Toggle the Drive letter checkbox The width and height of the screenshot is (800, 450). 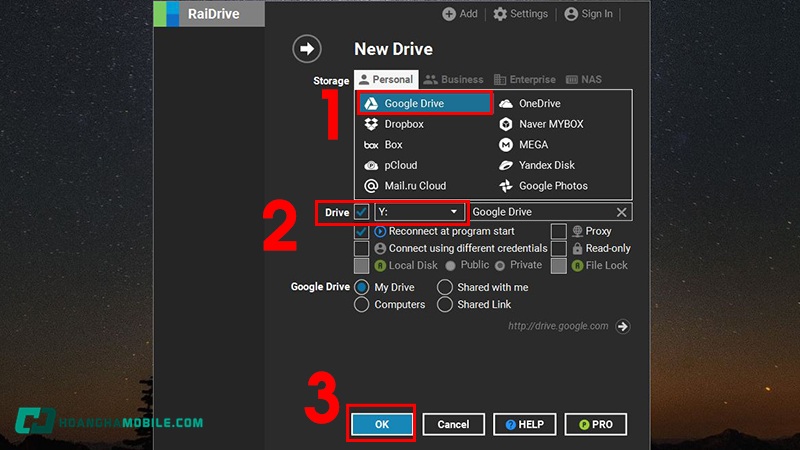coord(361,212)
